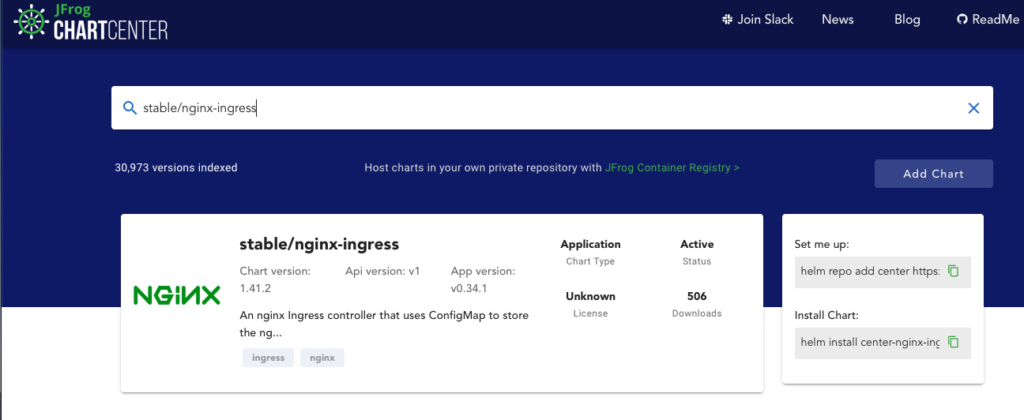This screenshot has width=1024, height=420.
Task: Click the search field with stable/nginx-ingress
Action: 550,108
